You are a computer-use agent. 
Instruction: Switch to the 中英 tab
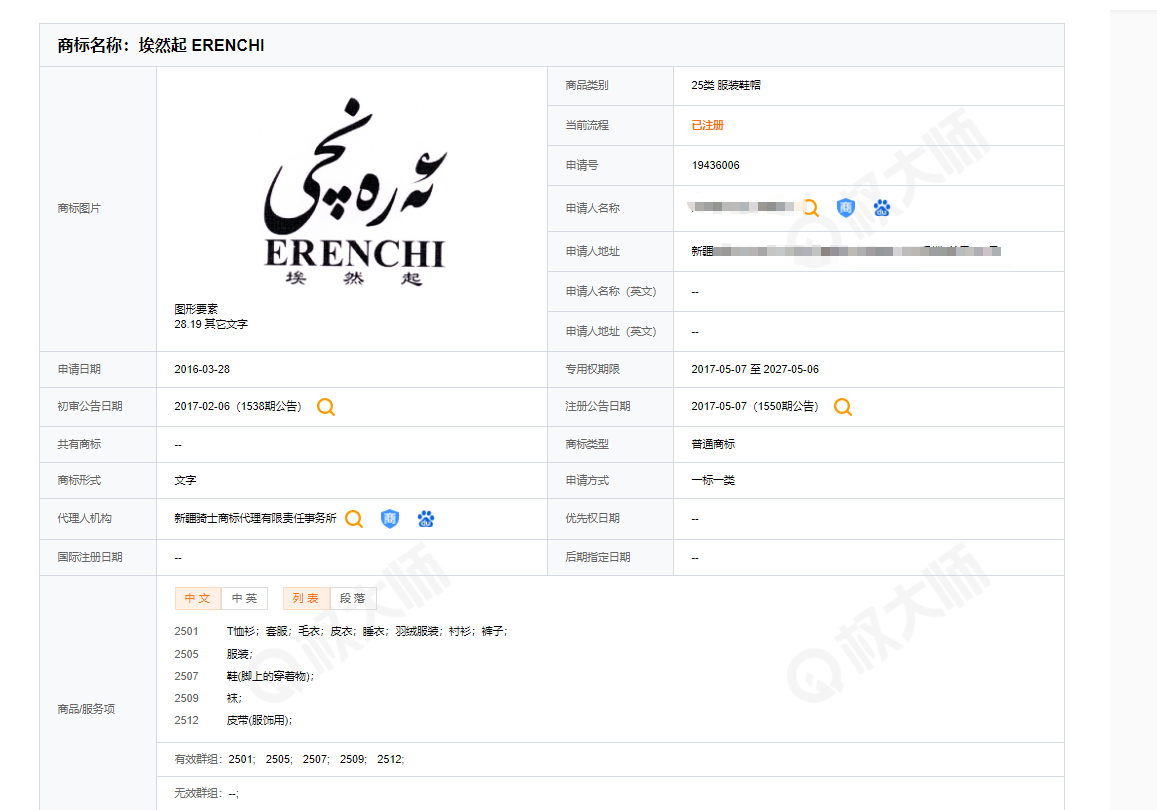tap(244, 598)
